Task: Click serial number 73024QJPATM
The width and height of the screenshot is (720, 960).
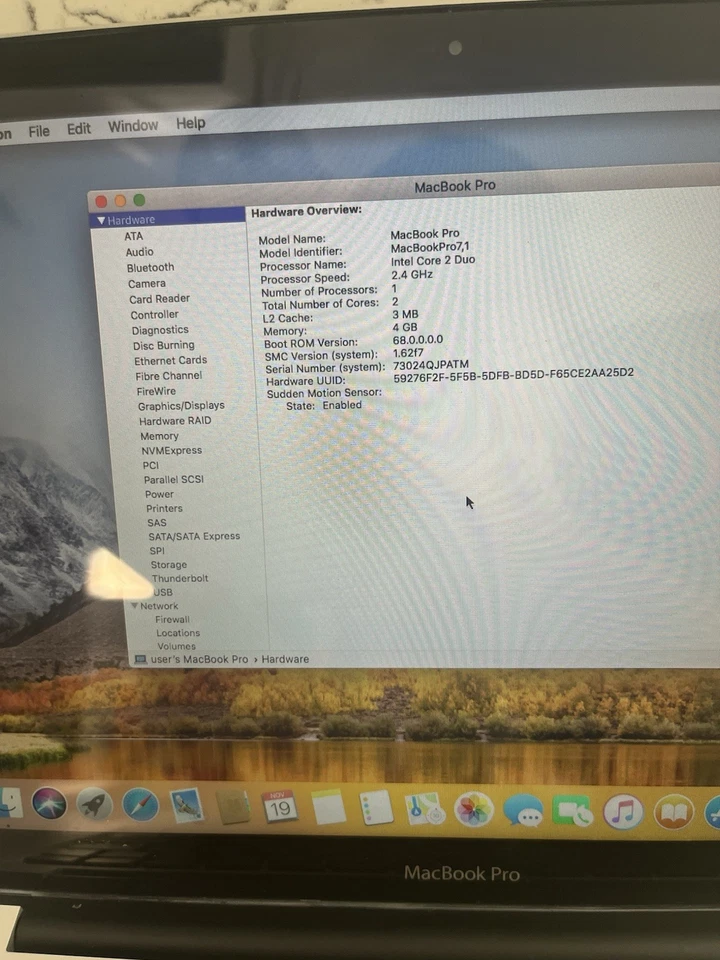Action: (431, 365)
